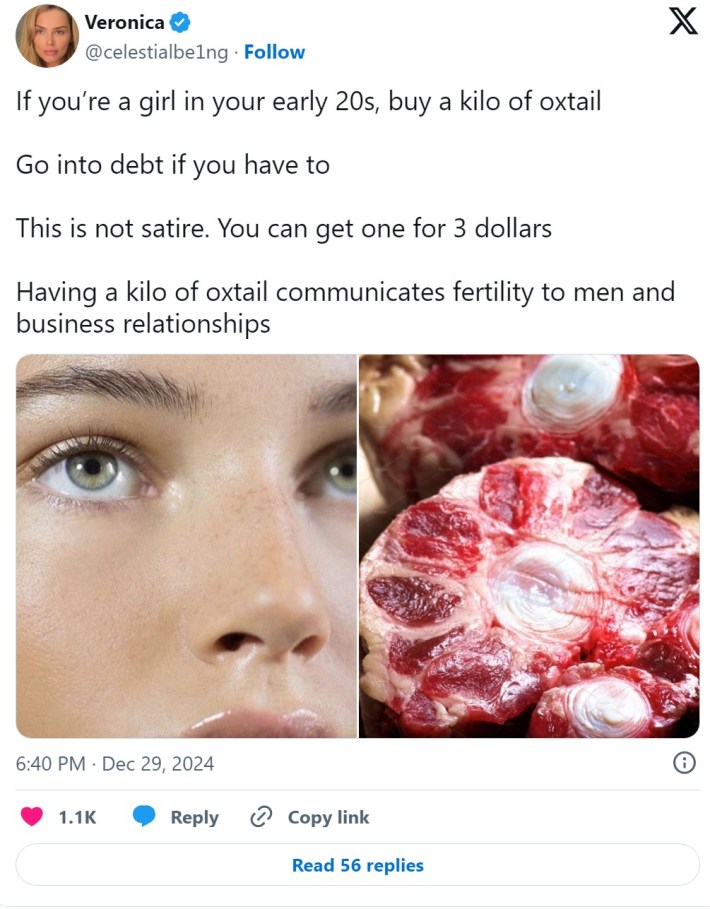
Task: Click the line 'Go into debt if you have to'
Action: pos(173,165)
